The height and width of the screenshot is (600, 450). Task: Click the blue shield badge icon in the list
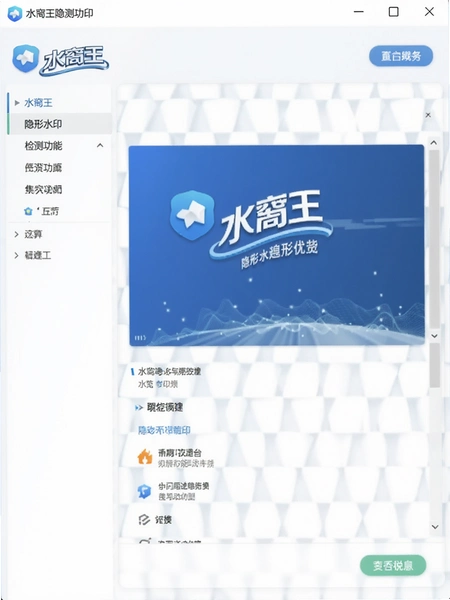pos(144,491)
